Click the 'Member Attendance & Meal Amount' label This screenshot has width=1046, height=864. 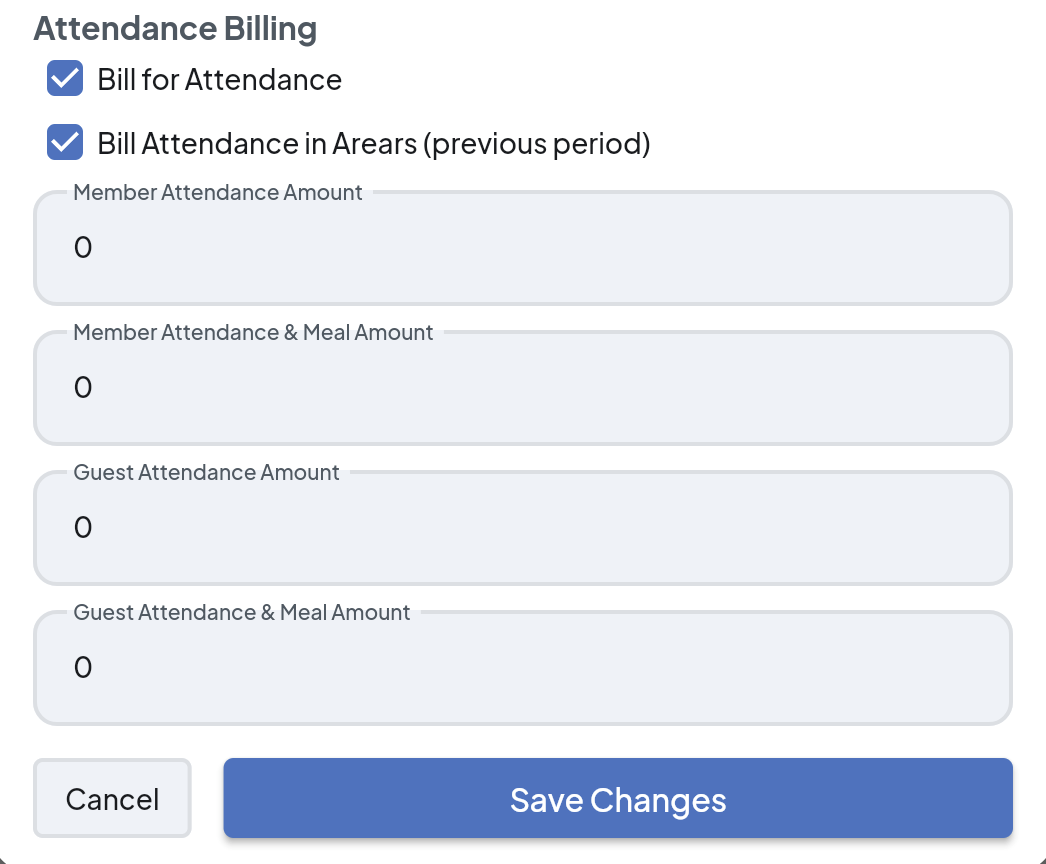click(253, 333)
